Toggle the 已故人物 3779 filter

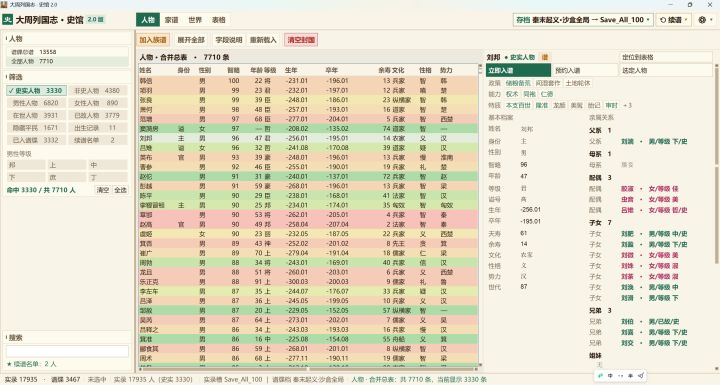pos(98,115)
